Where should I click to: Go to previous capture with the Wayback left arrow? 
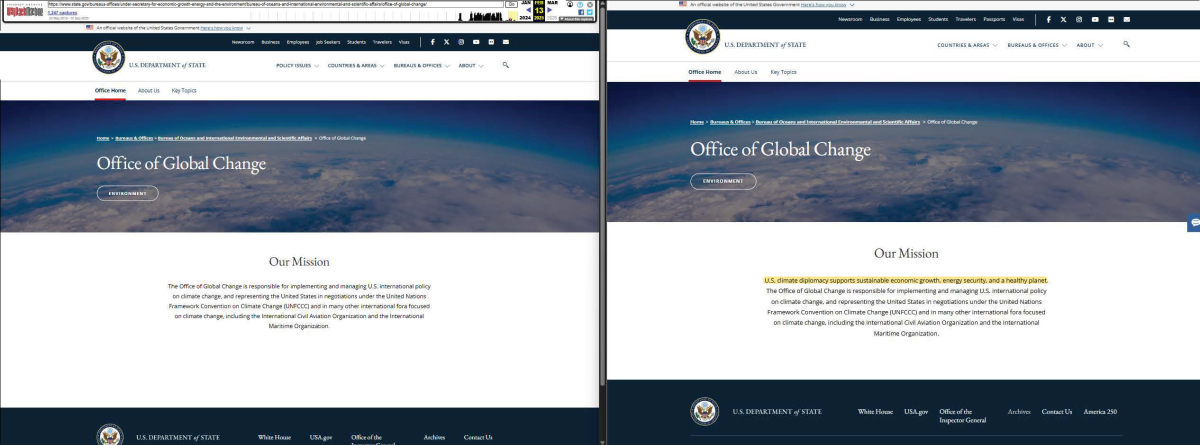pos(528,11)
